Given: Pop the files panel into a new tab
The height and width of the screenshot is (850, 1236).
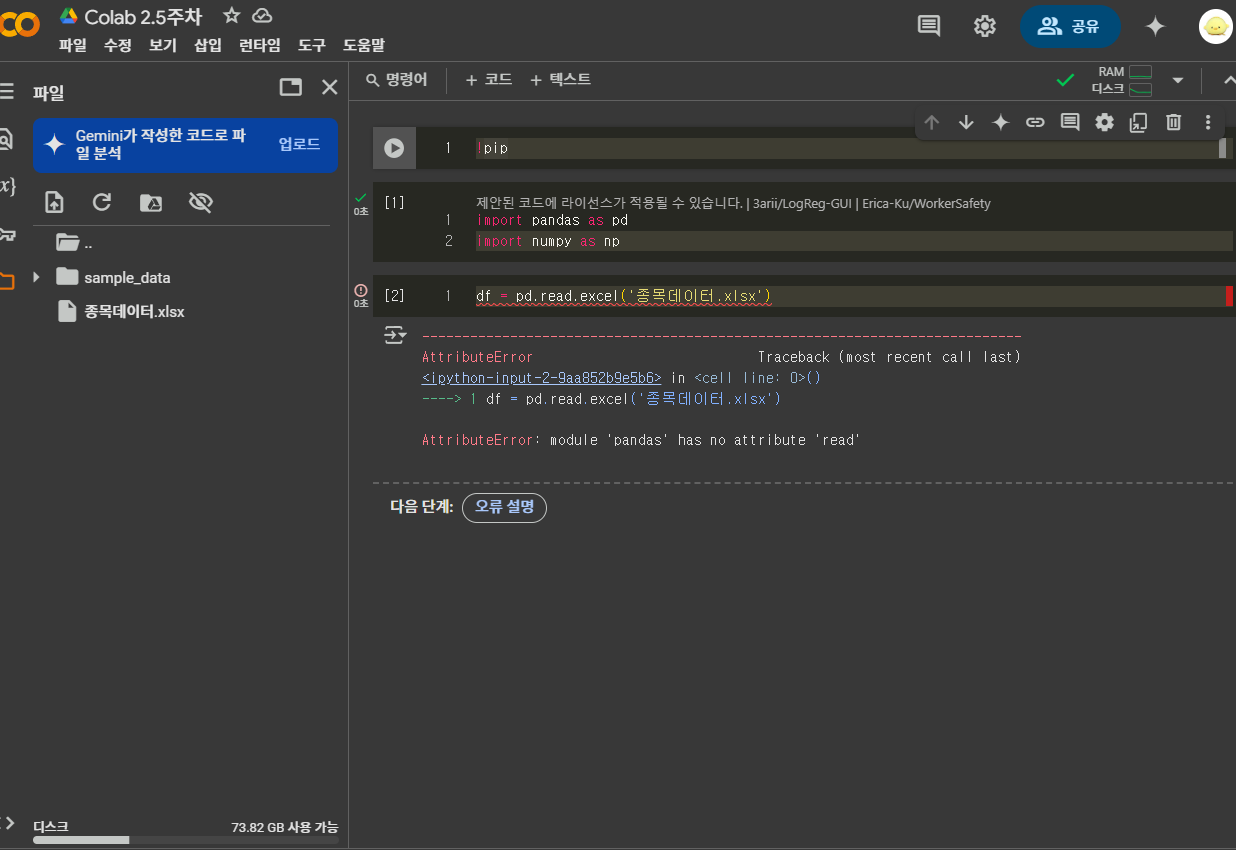Looking at the screenshot, I should pyautogui.click(x=291, y=87).
